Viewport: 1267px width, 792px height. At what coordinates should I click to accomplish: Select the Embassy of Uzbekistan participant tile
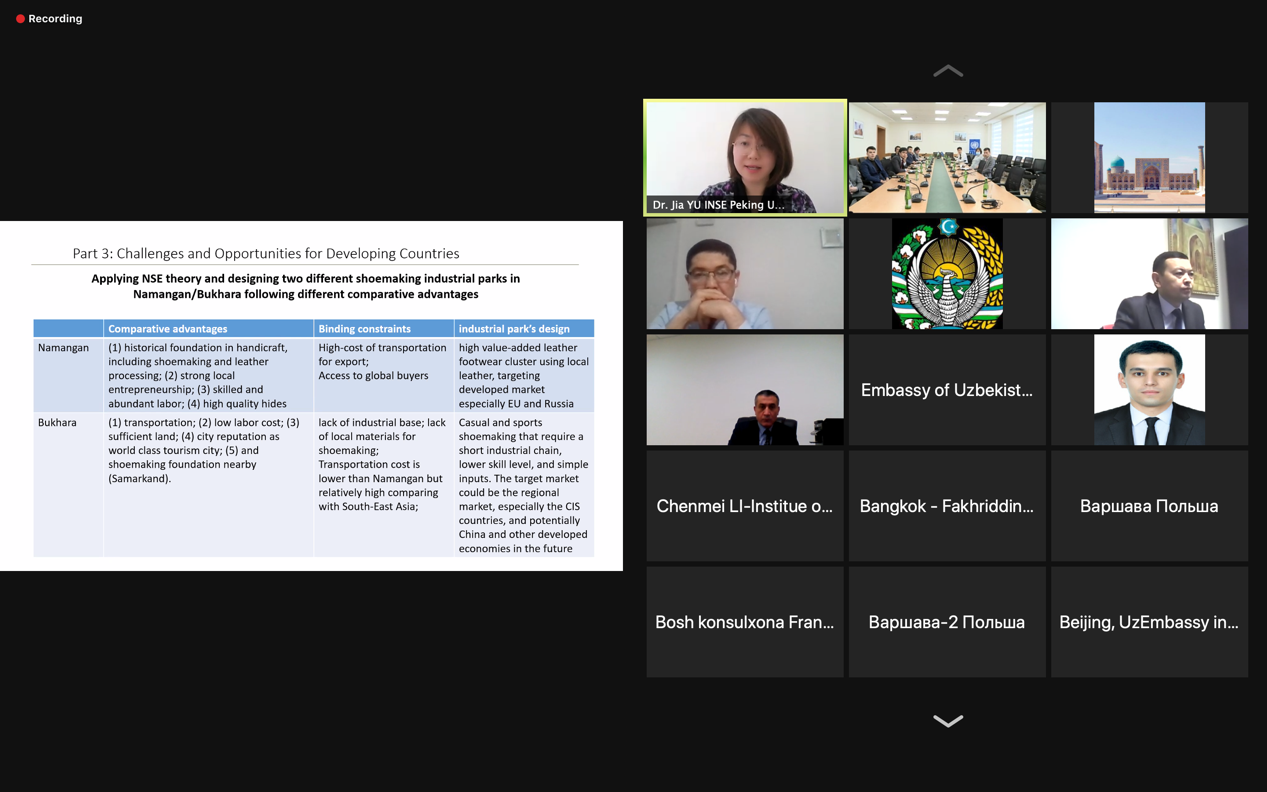click(947, 390)
